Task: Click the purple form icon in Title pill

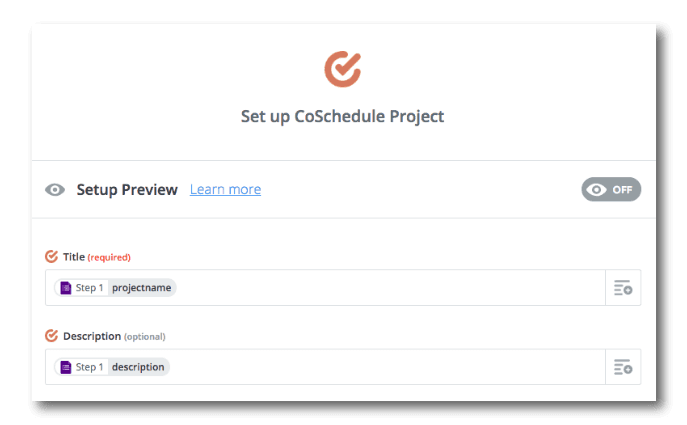Action: (66, 288)
